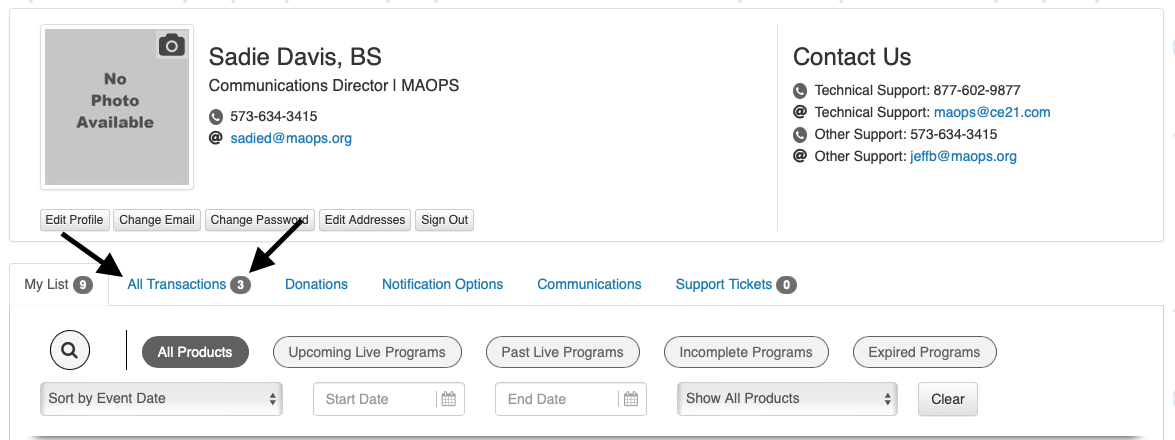Toggle the Upcoming Live Programs filter
Viewport: 1175px width, 440px height.
point(367,352)
